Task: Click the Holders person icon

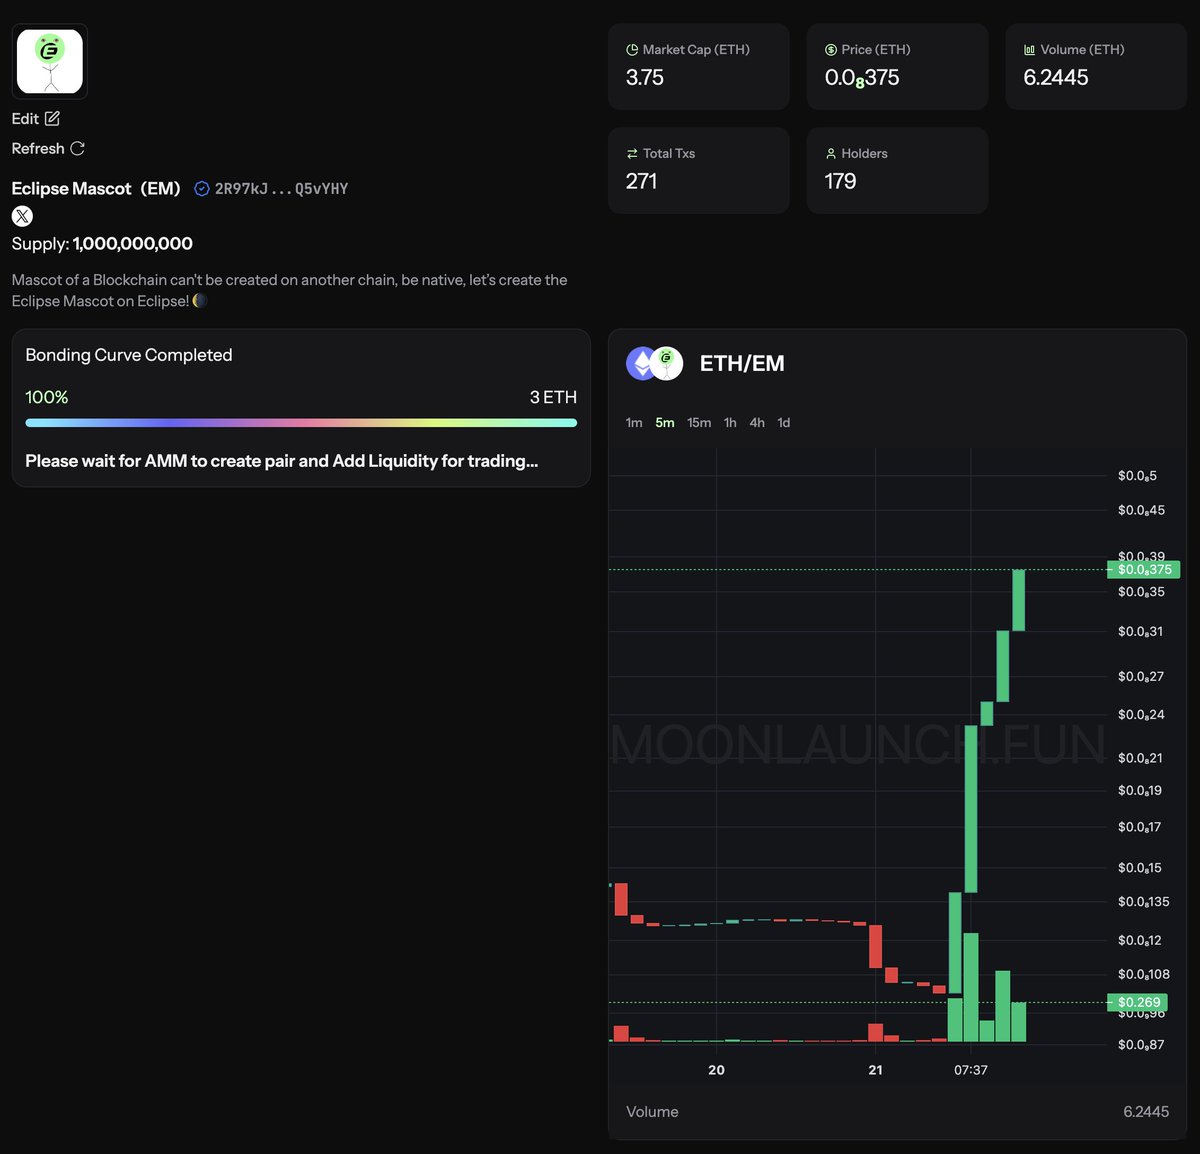Action: coord(831,153)
